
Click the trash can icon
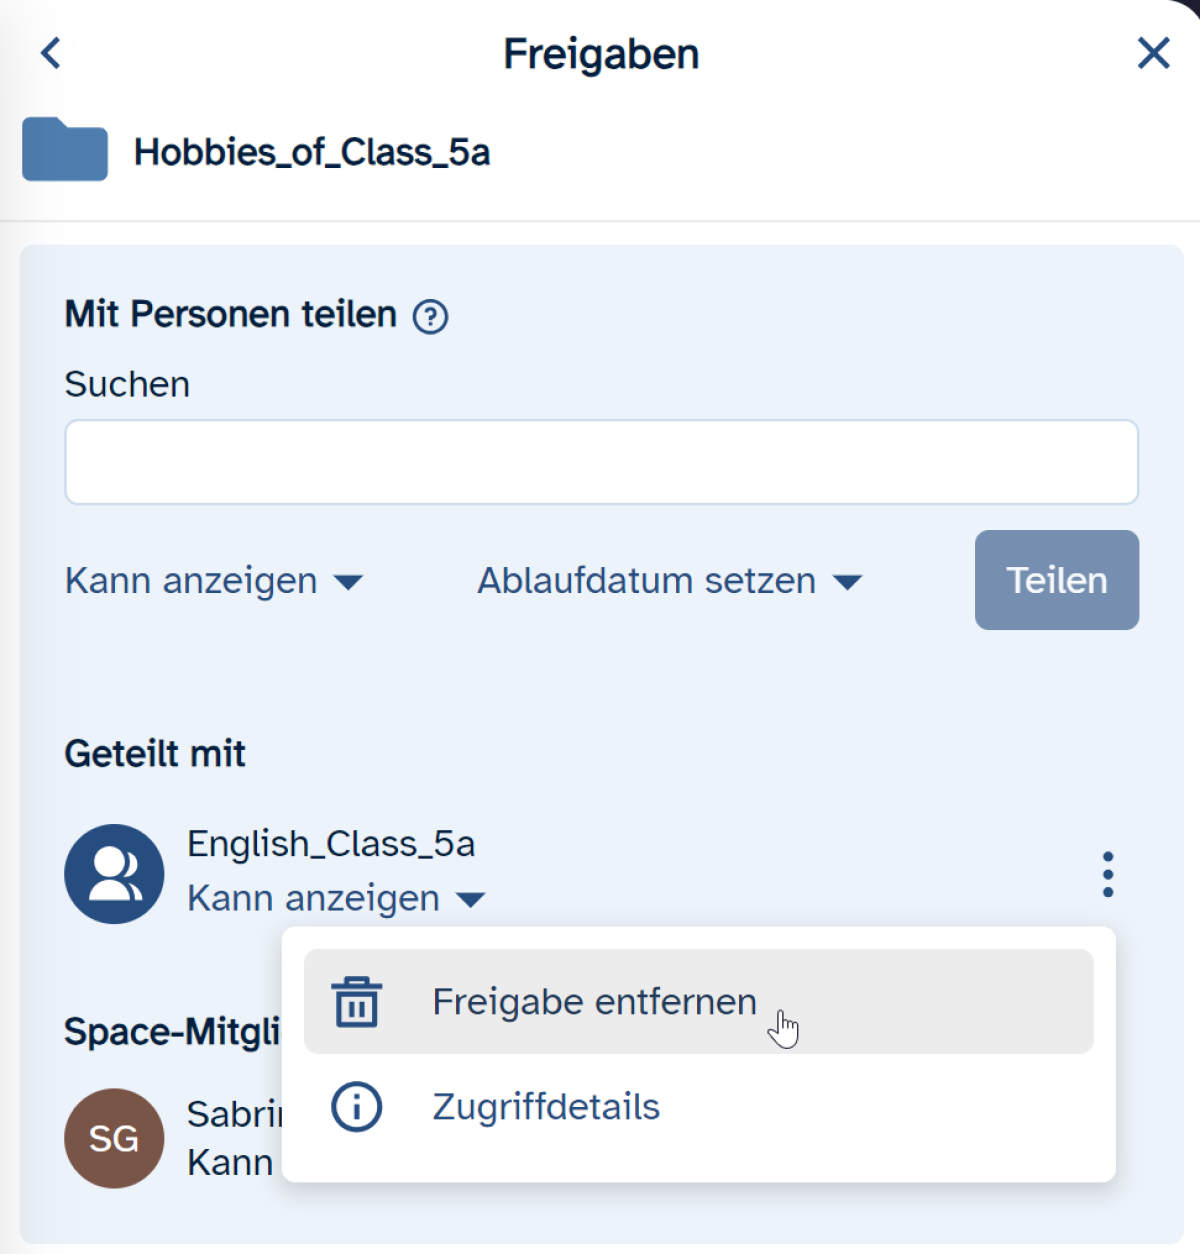point(357,1001)
